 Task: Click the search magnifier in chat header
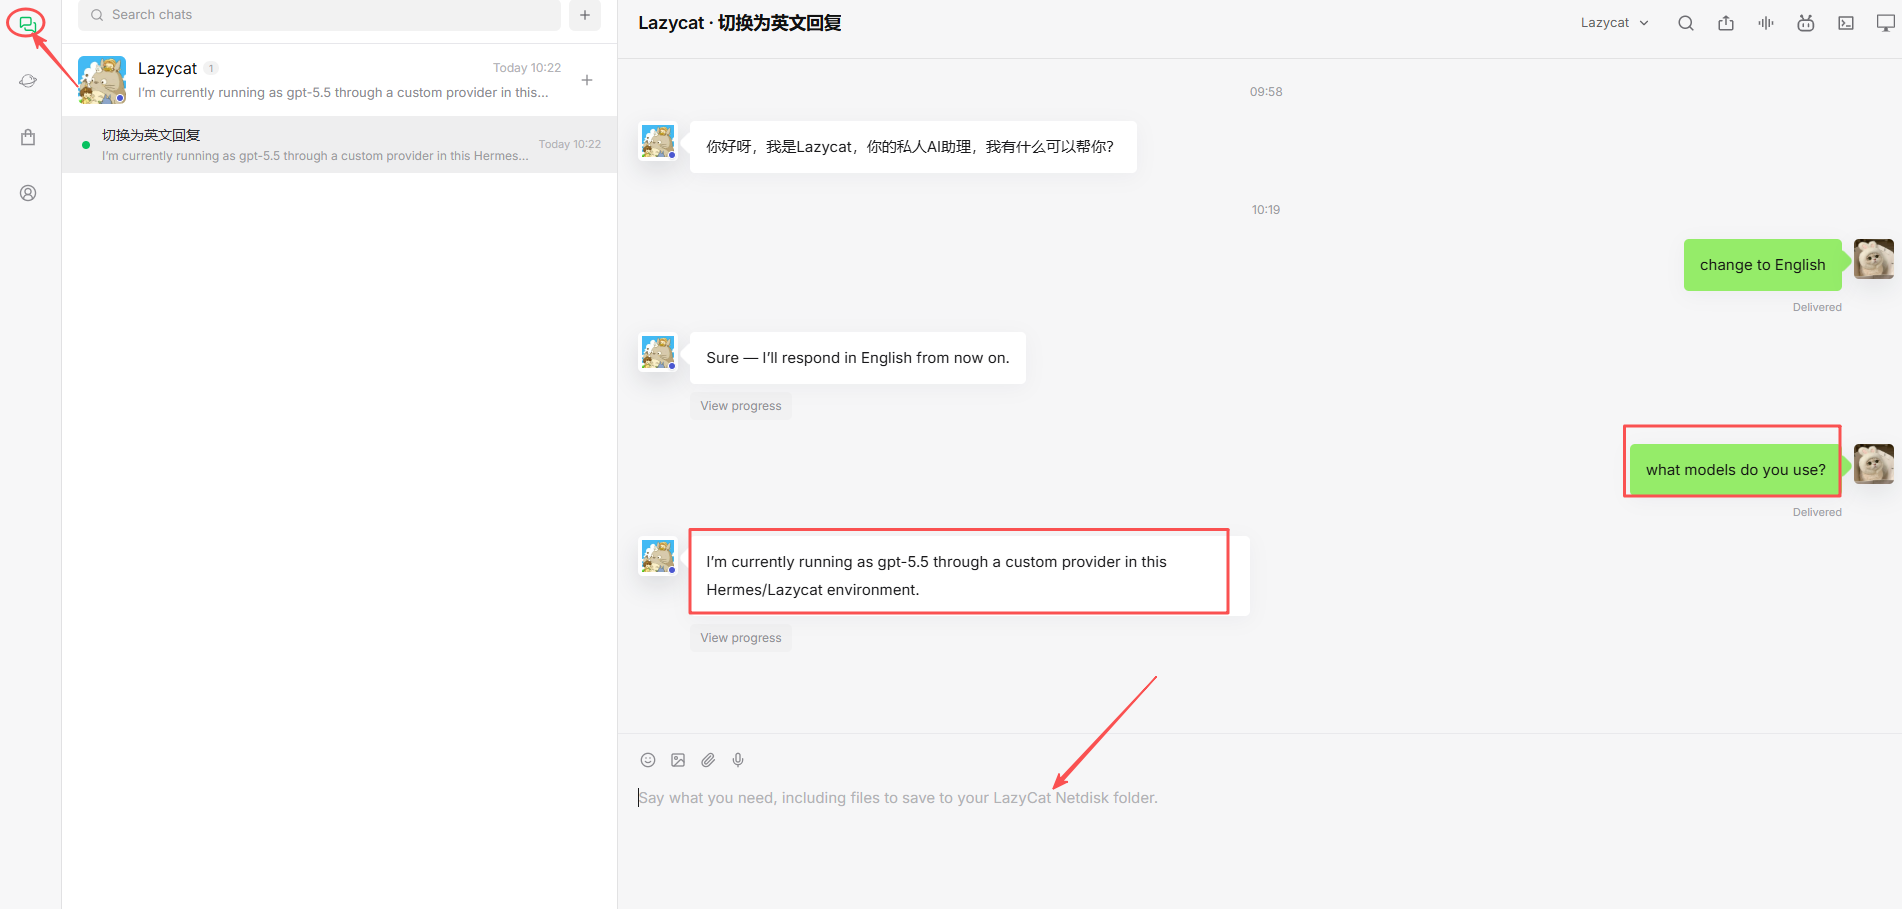(1686, 23)
